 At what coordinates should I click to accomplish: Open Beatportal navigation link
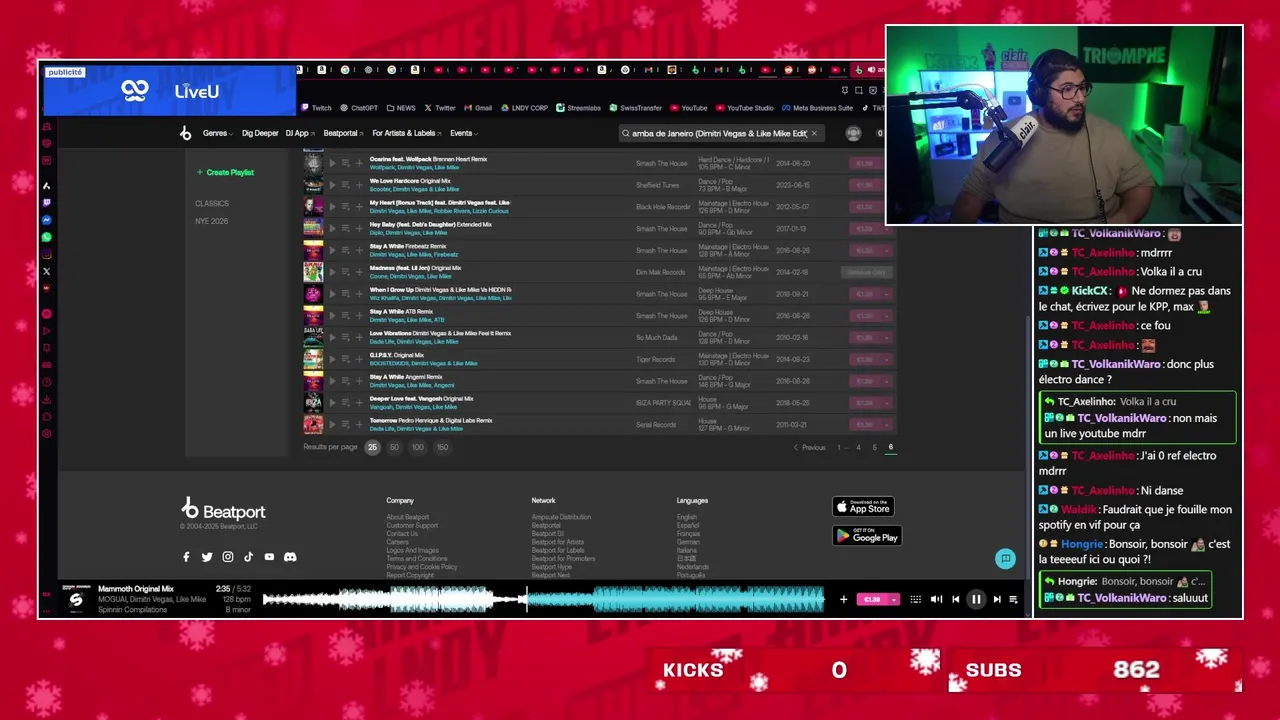pos(343,133)
